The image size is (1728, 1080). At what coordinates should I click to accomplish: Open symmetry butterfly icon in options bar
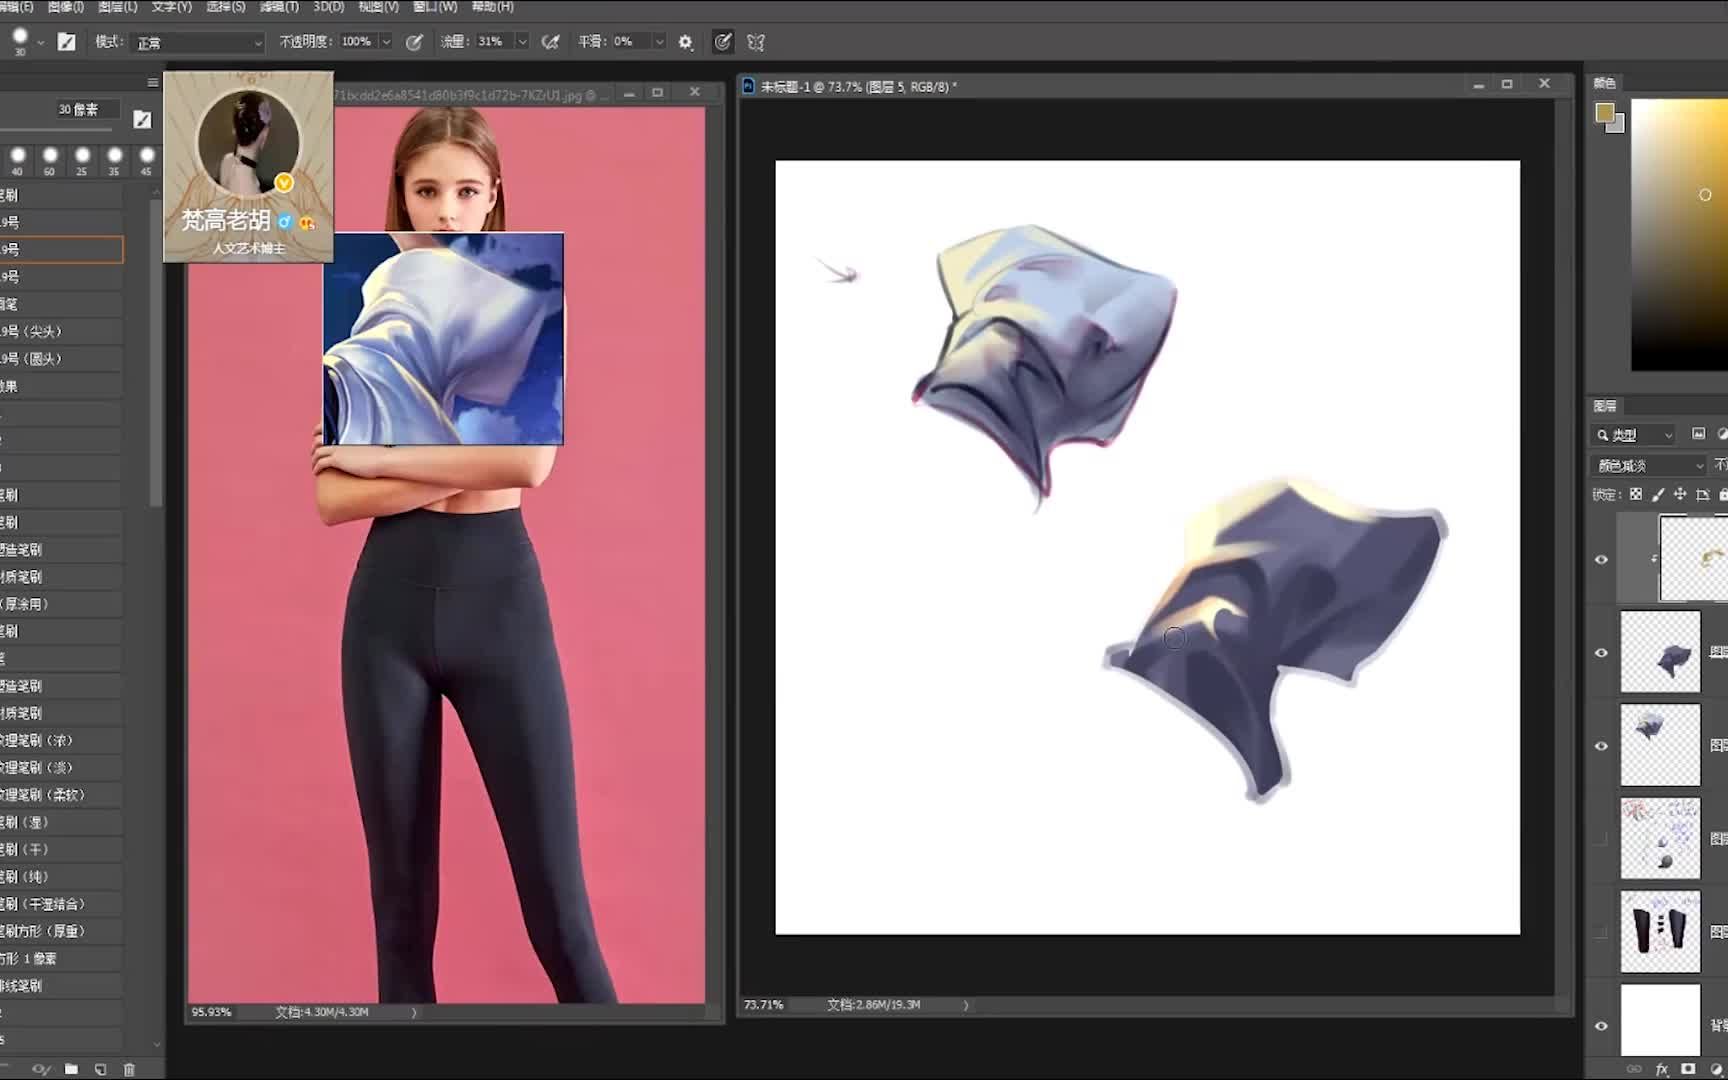tap(756, 42)
